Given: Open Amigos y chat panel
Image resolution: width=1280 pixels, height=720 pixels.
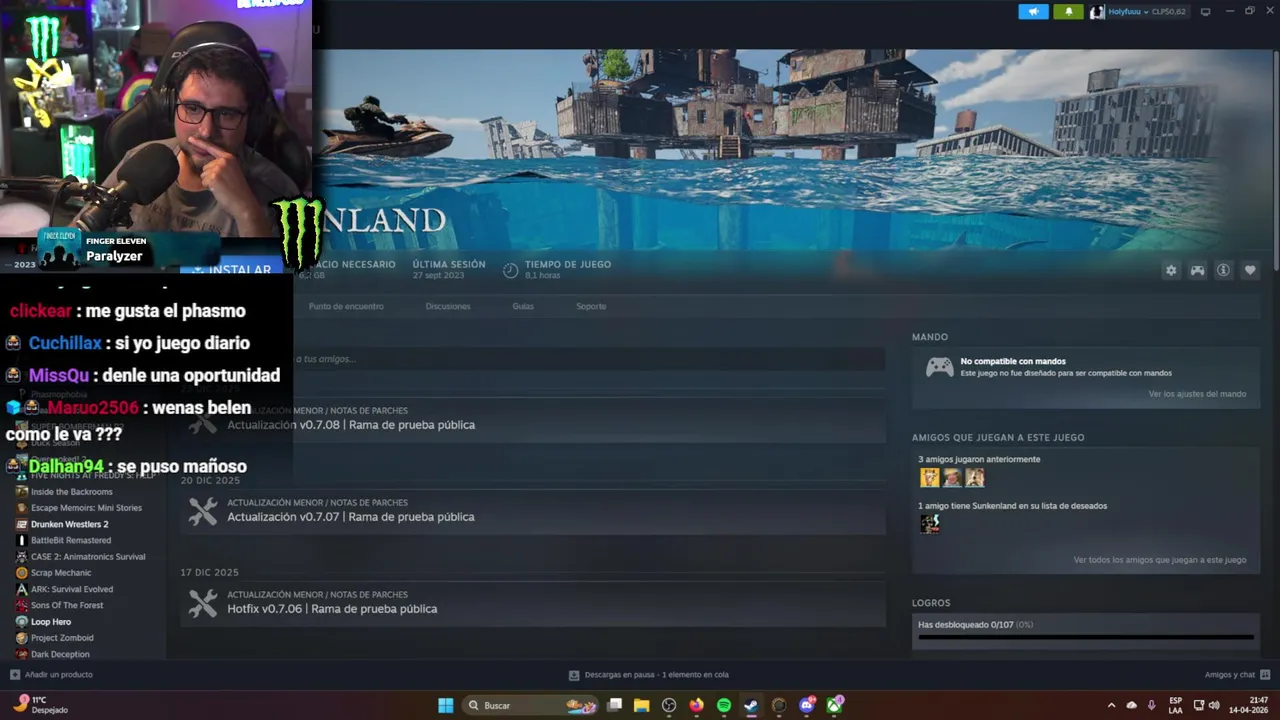Looking at the screenshot, I should click(1237, 675).
